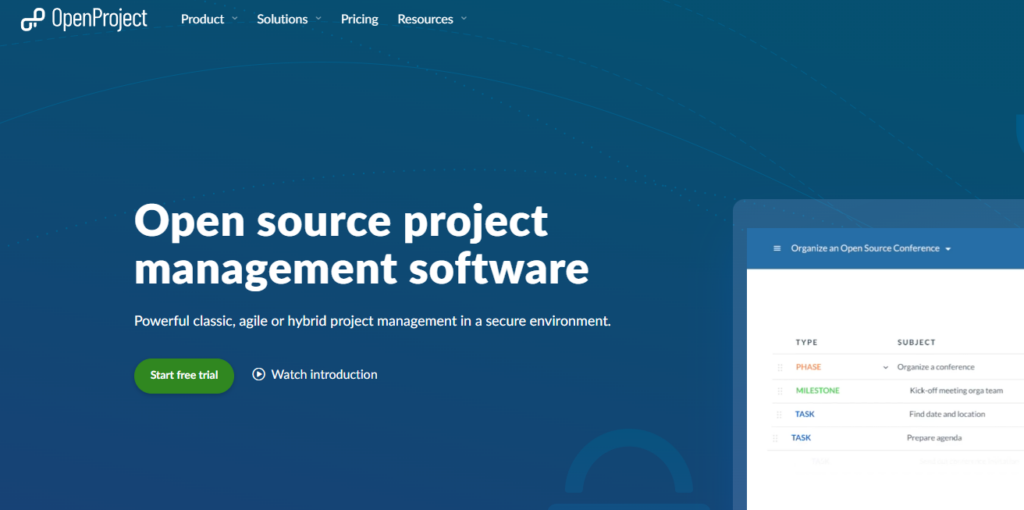Image resolution: width=1024 pixels, height=510 pixels.
Task: Expand the Product dropdown chevron
Action: [x=234, y=18]
